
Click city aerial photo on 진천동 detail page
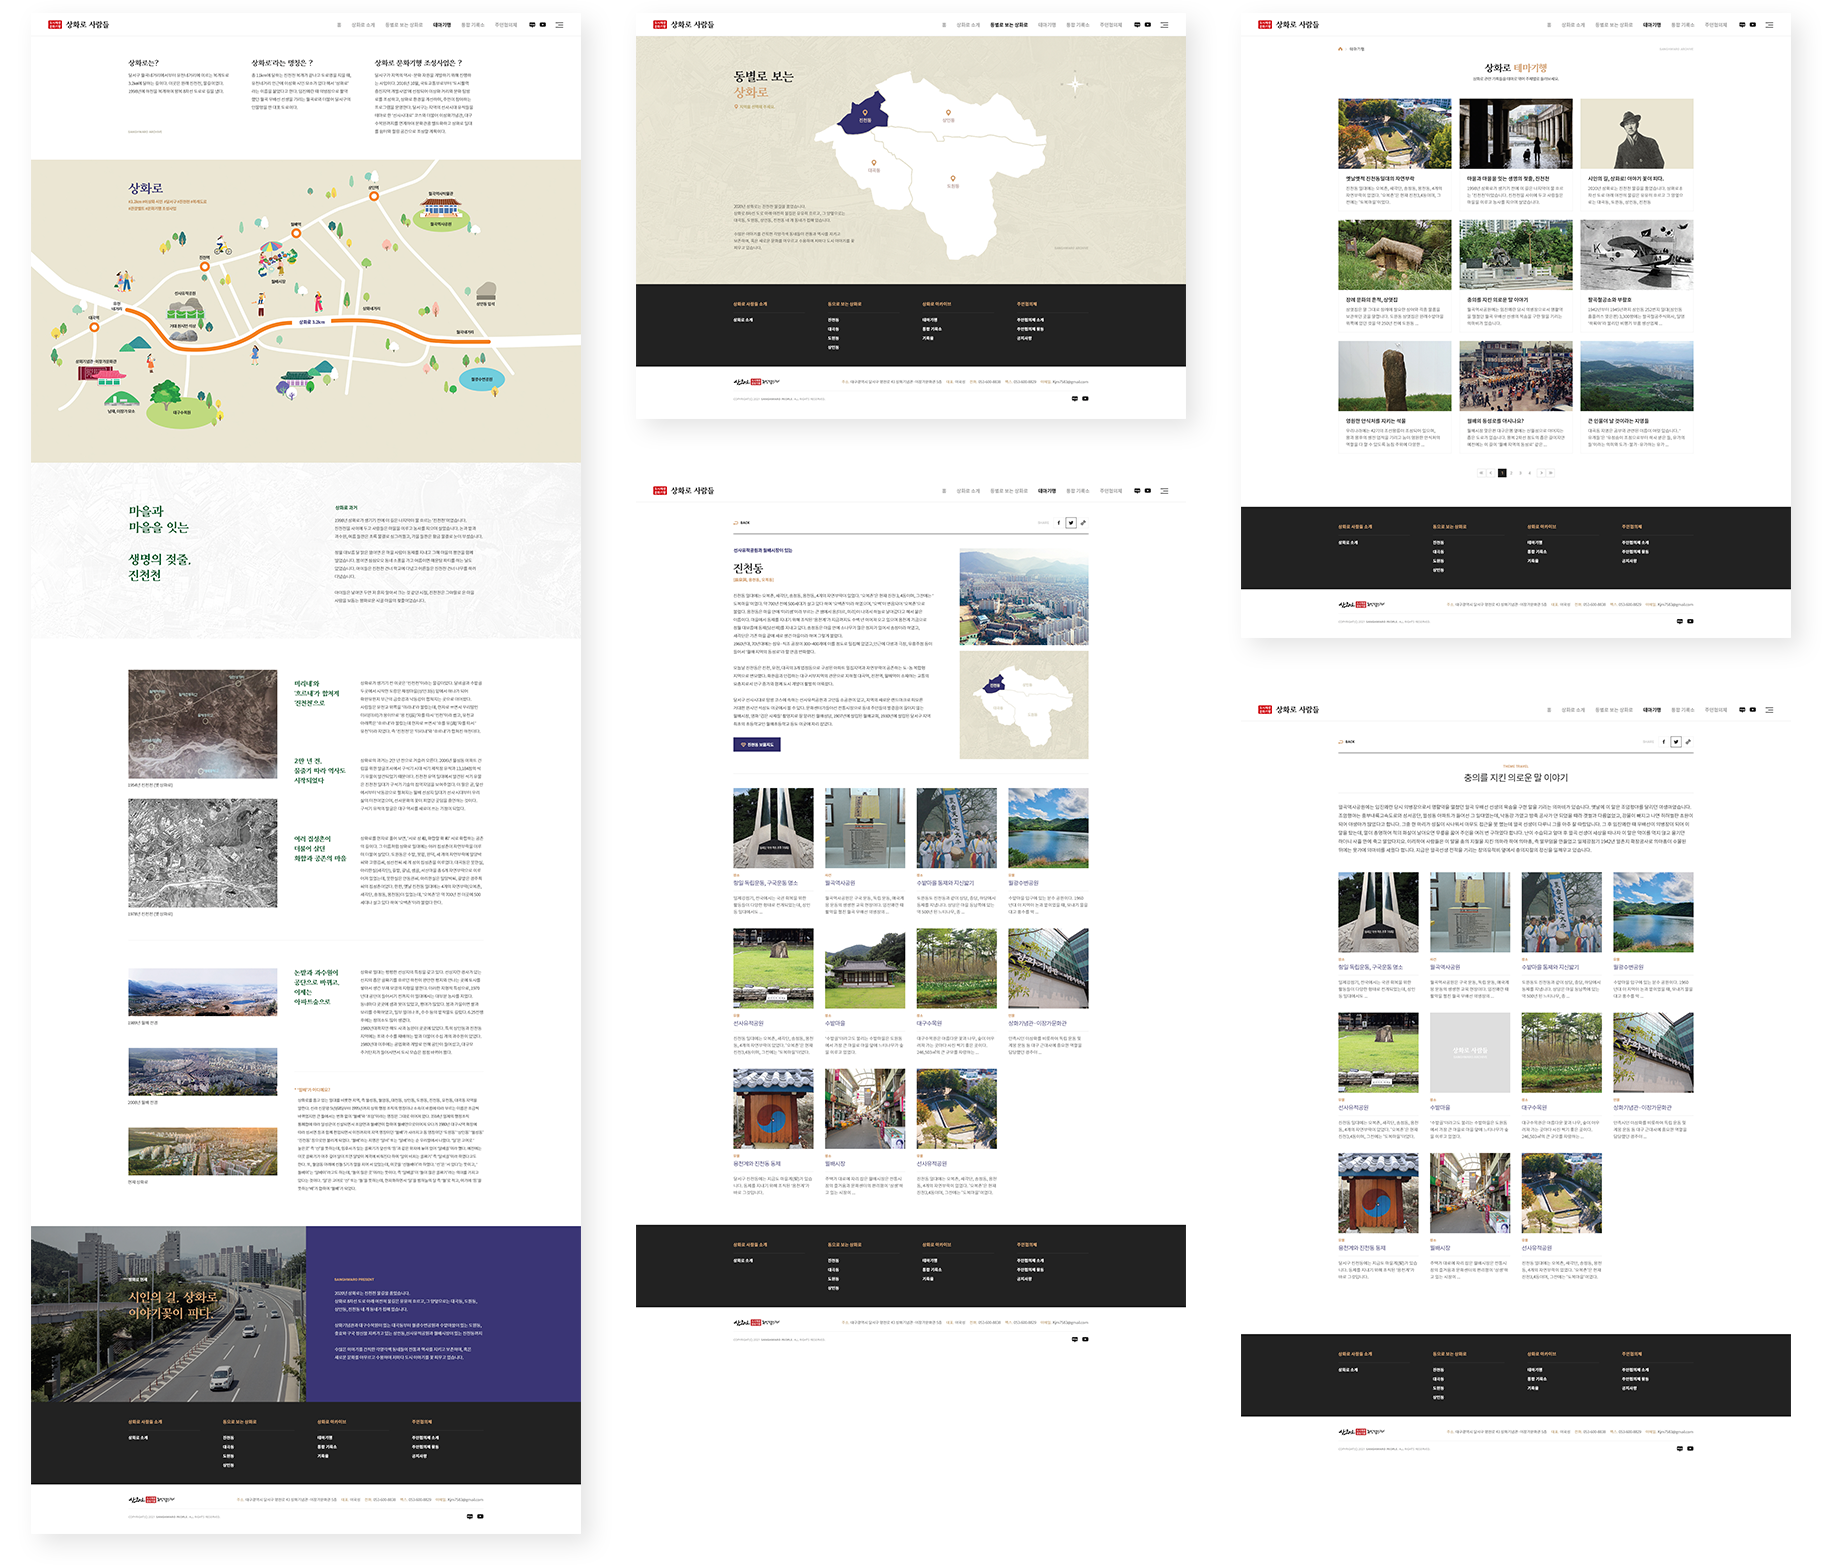tap(1023, 596)
